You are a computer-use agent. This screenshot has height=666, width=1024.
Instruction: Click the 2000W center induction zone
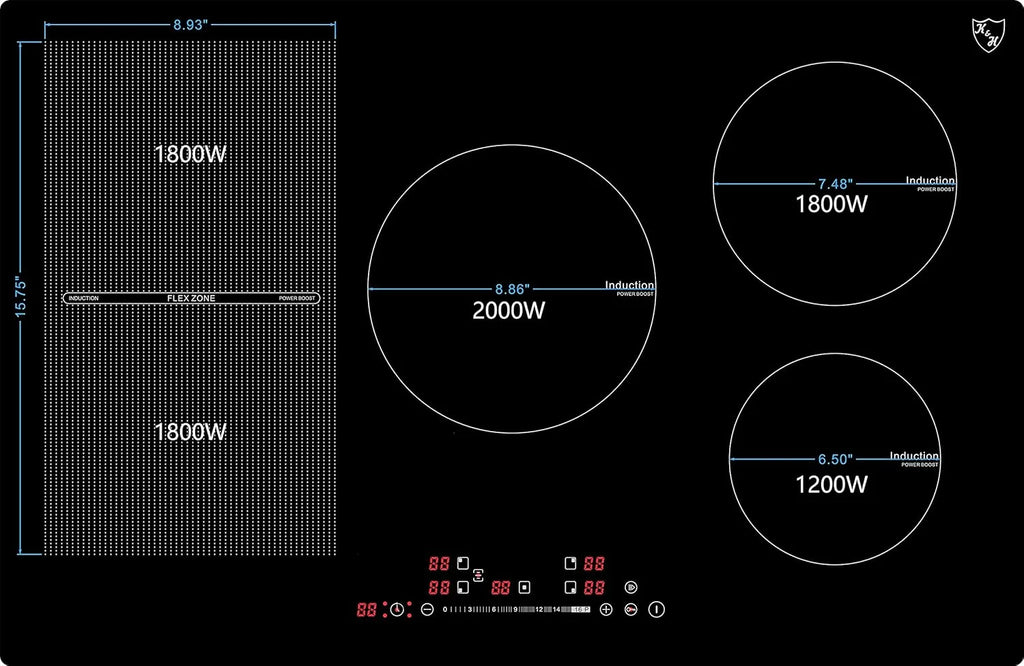point(511,289)
